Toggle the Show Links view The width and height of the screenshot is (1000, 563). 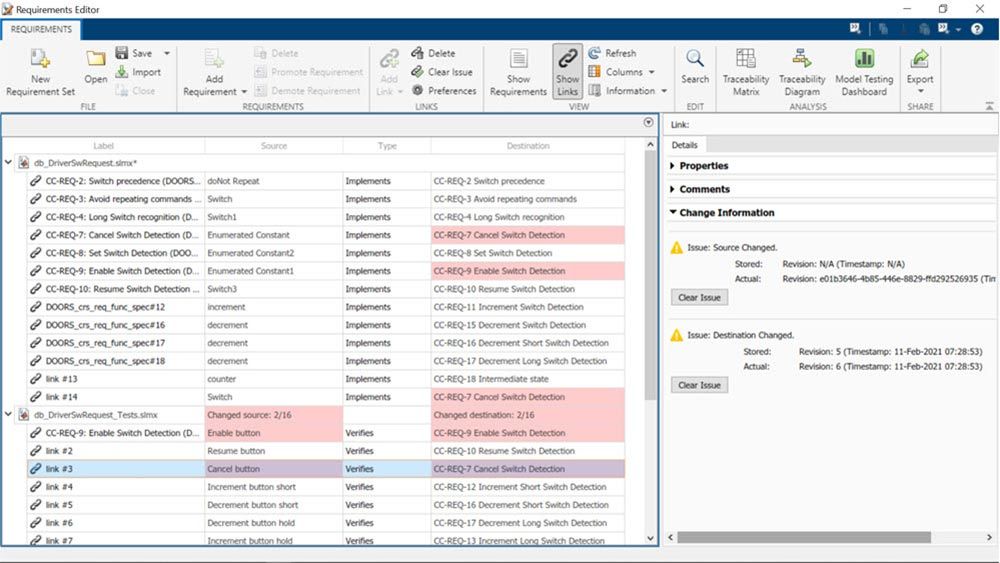tap(567, 70)
